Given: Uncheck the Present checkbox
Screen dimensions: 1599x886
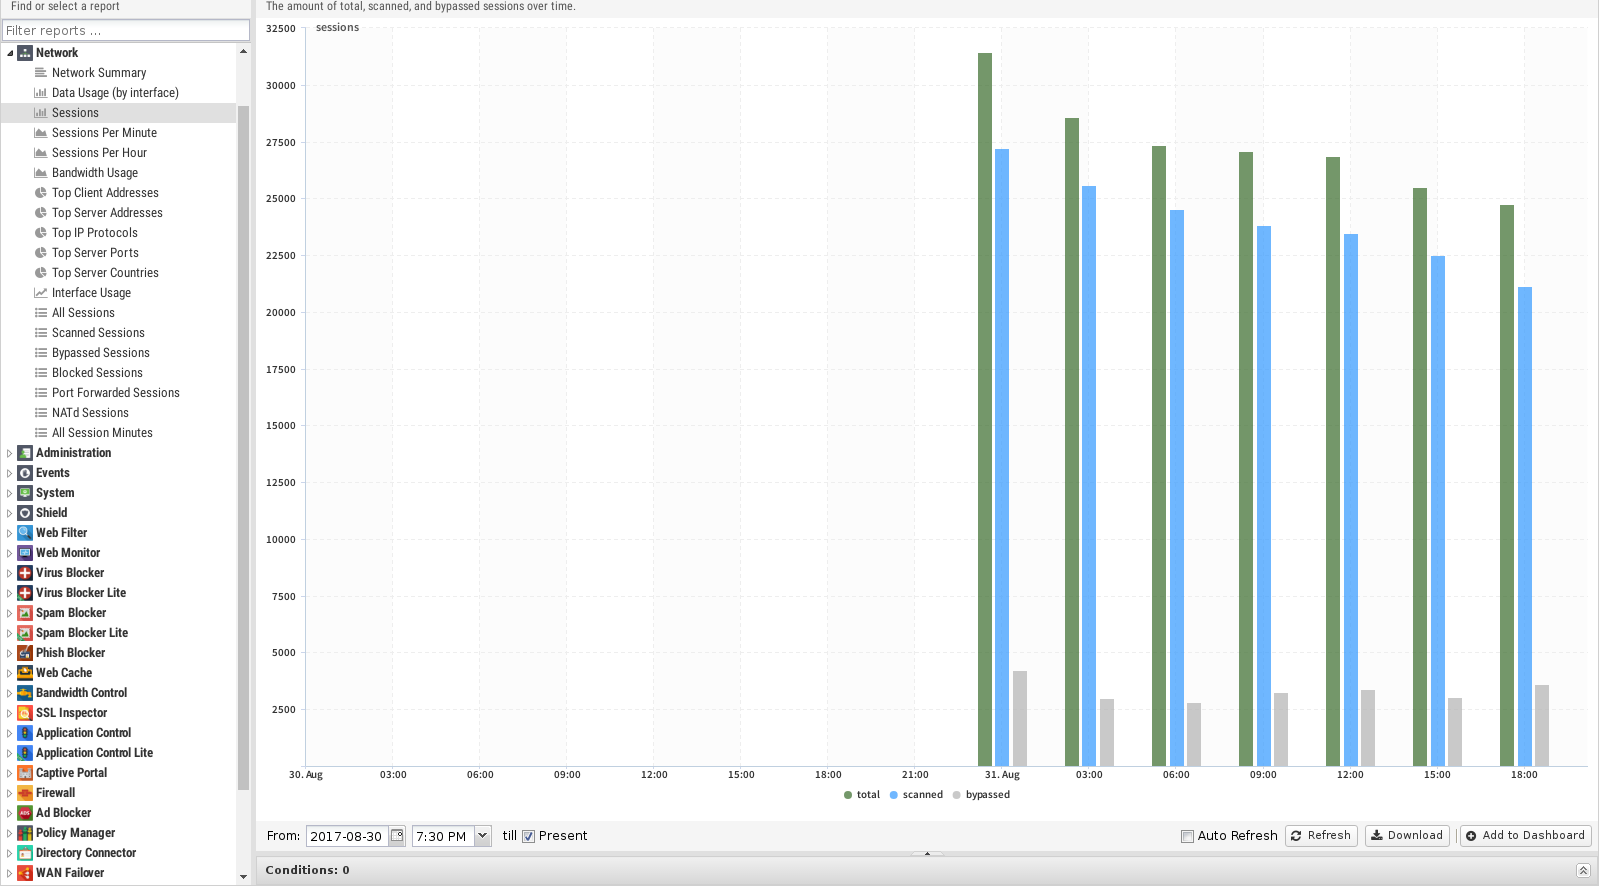Looking at the screenshot, I should pos(529,837).
